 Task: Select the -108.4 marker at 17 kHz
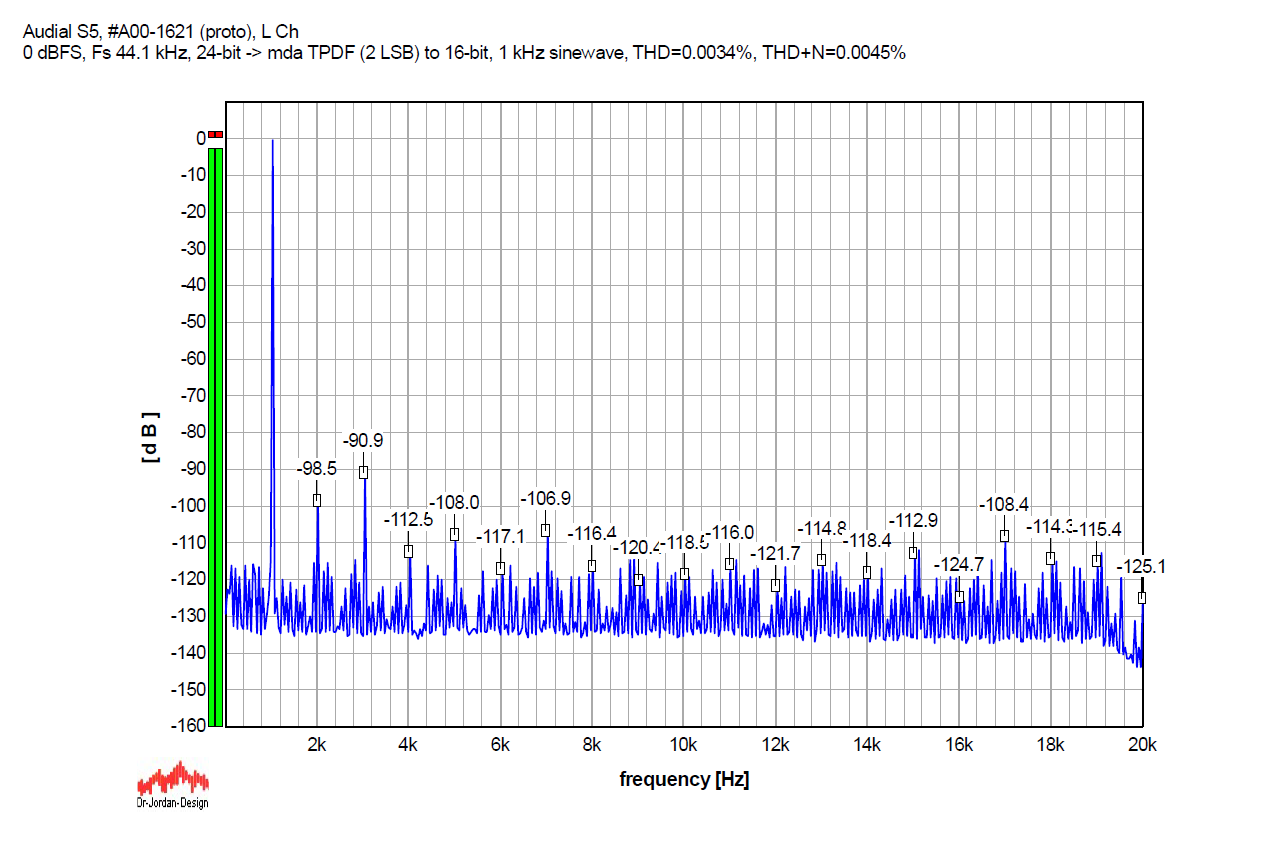point(1004,536)
